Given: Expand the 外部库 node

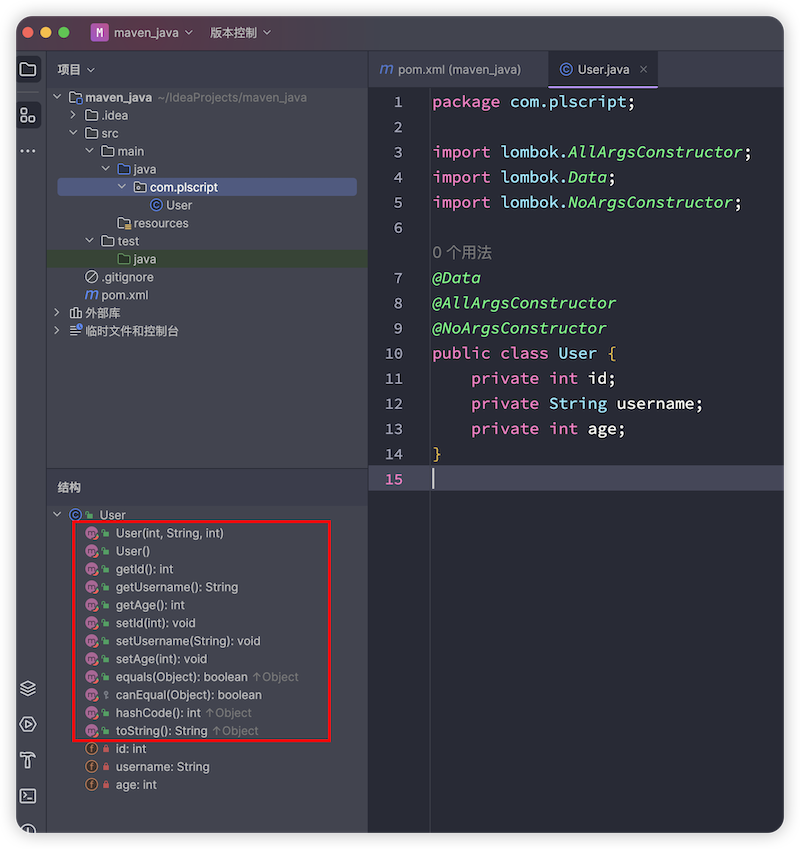Looking at the screenshot, I should click(x=57, y=312).
